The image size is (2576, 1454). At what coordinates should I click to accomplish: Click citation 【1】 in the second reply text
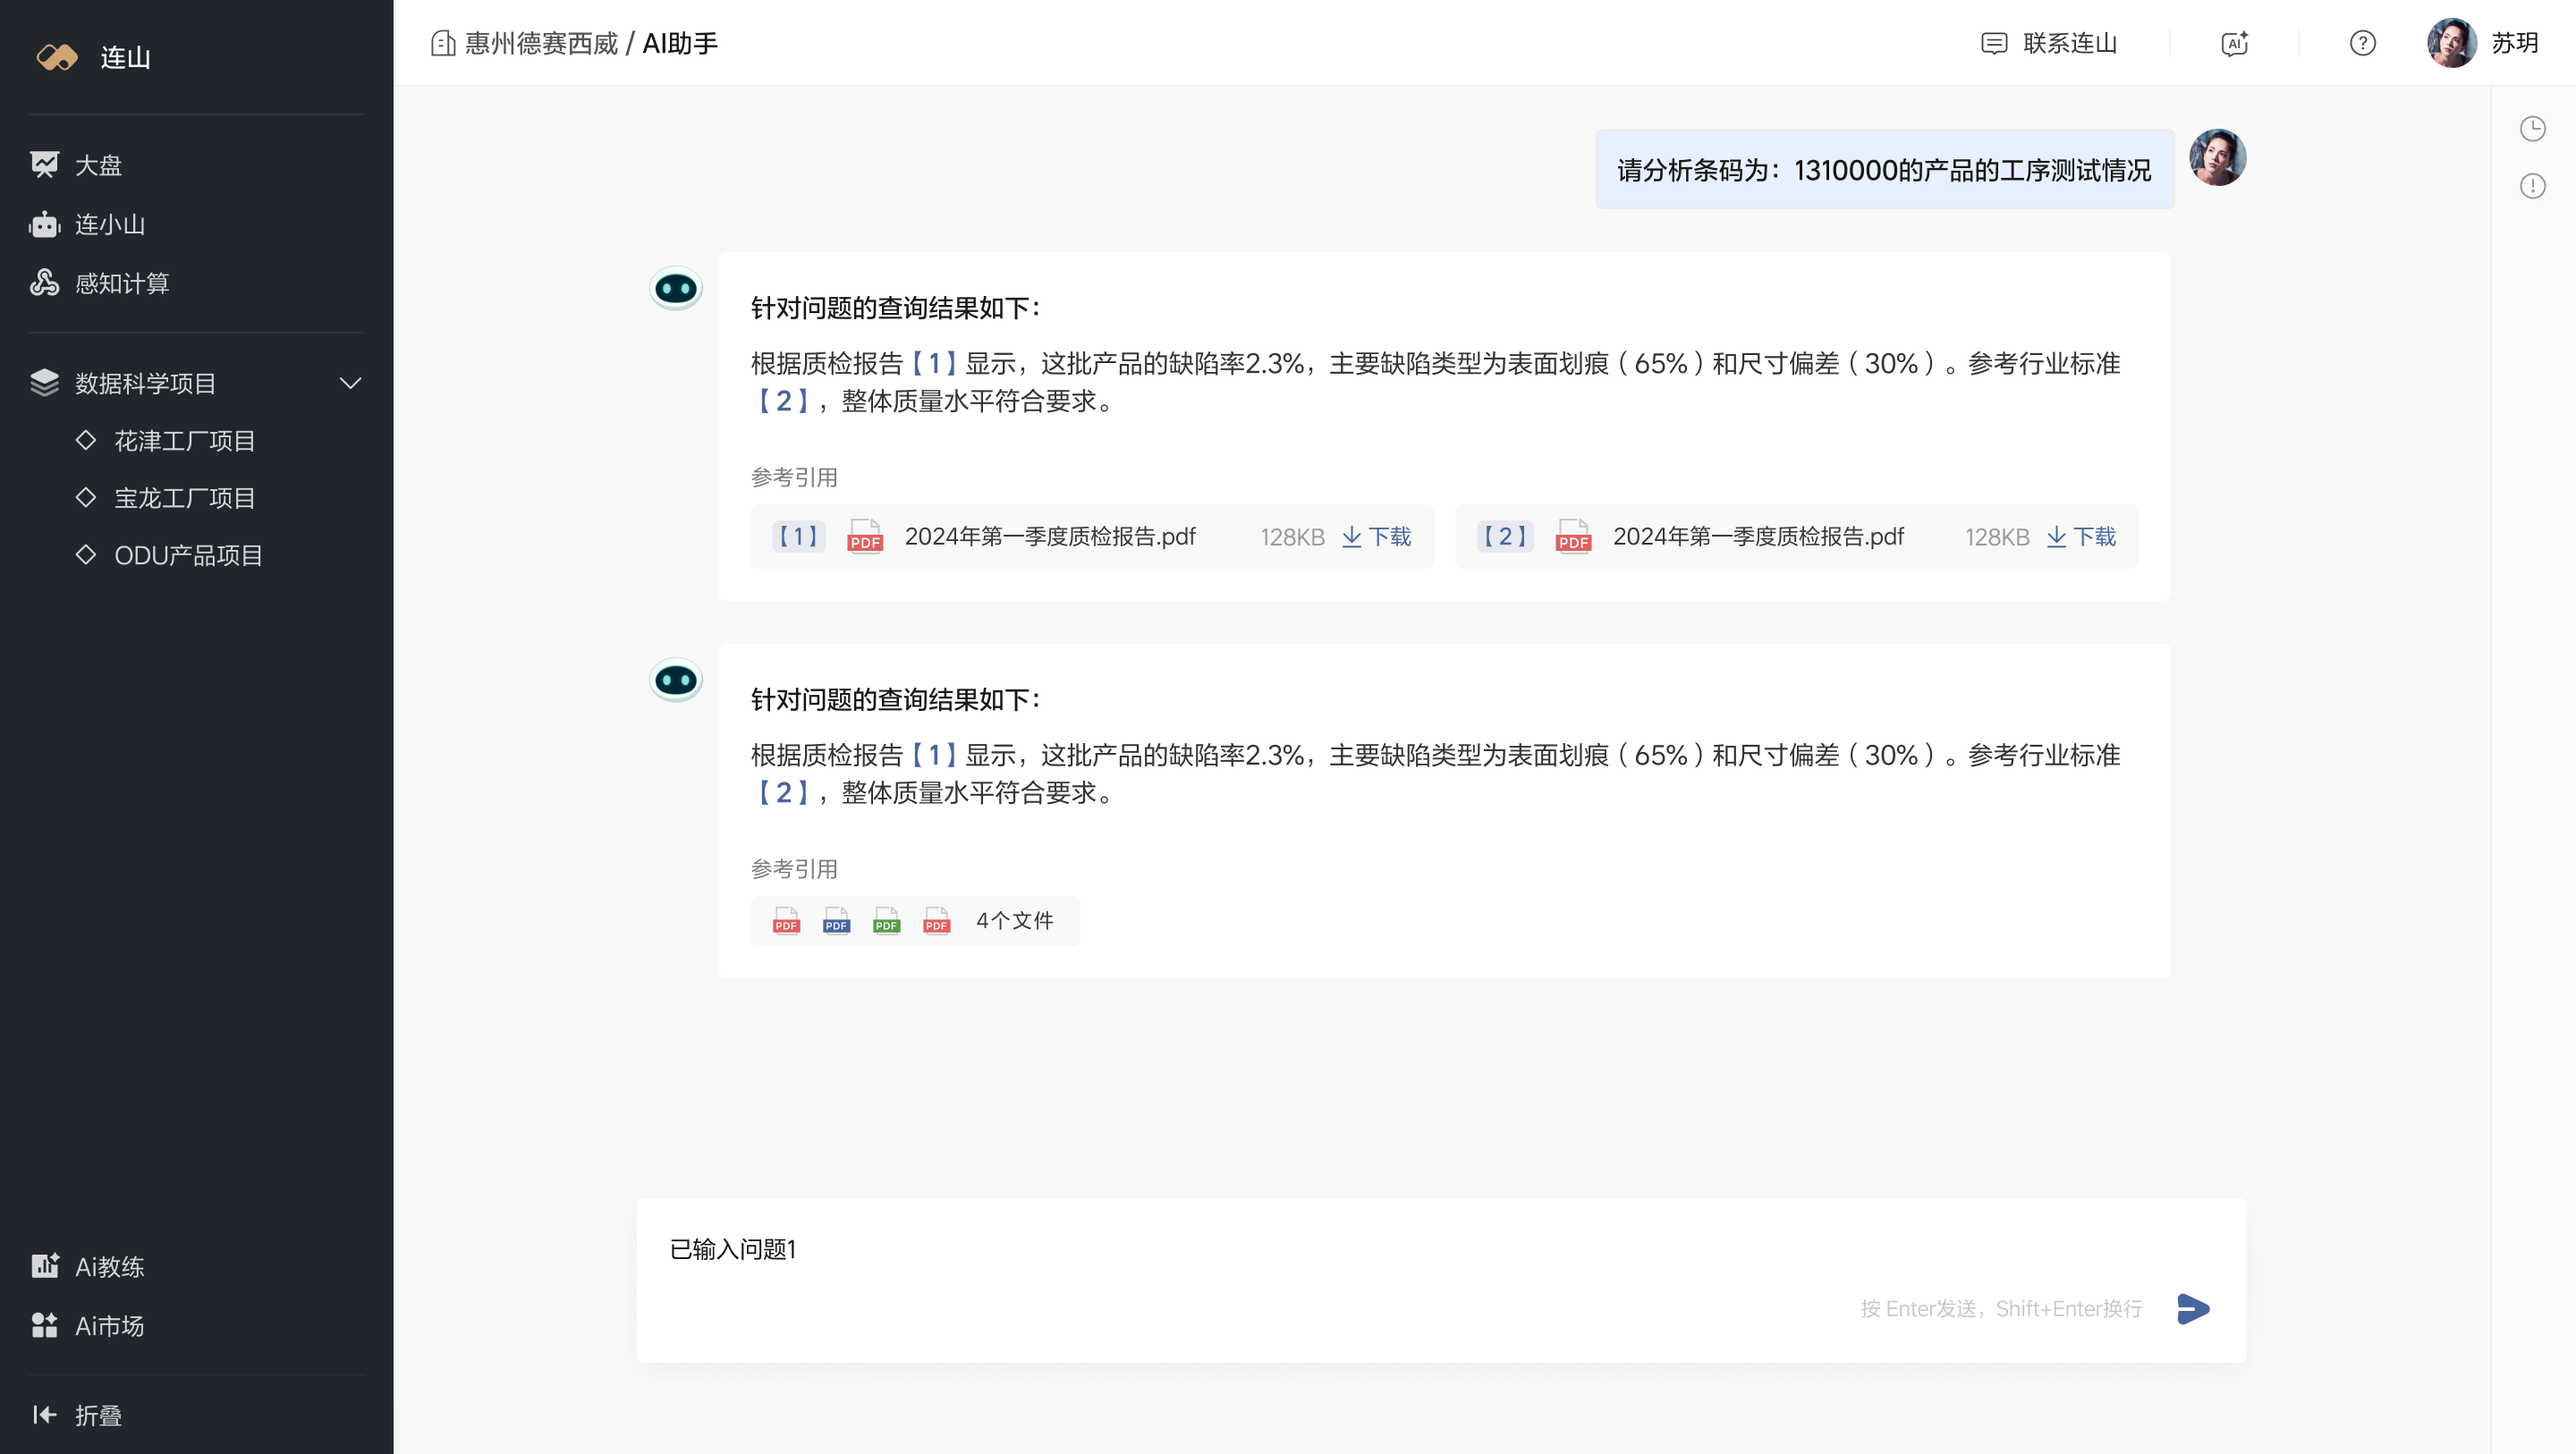(934, 755)
